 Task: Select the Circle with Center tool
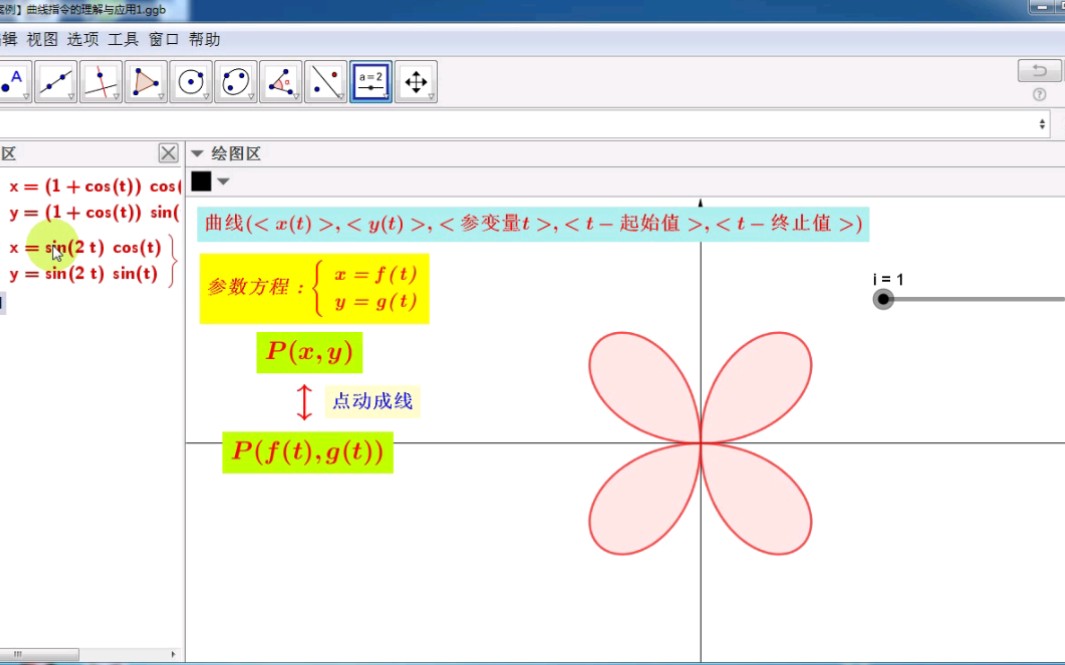(x=191, y=80)
